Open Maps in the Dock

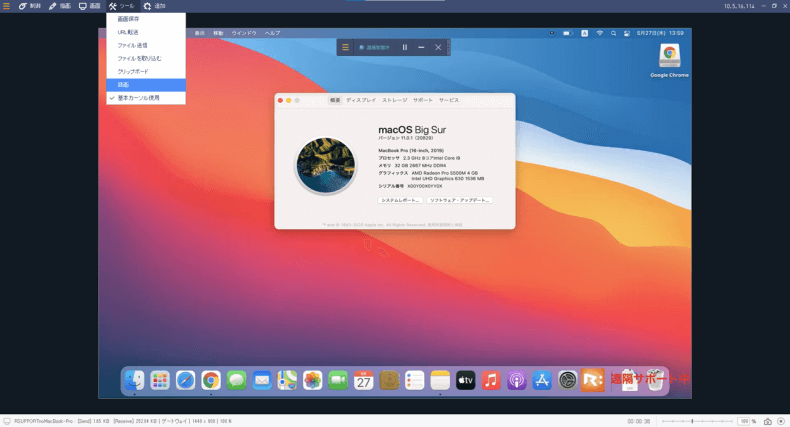(287, 381)
